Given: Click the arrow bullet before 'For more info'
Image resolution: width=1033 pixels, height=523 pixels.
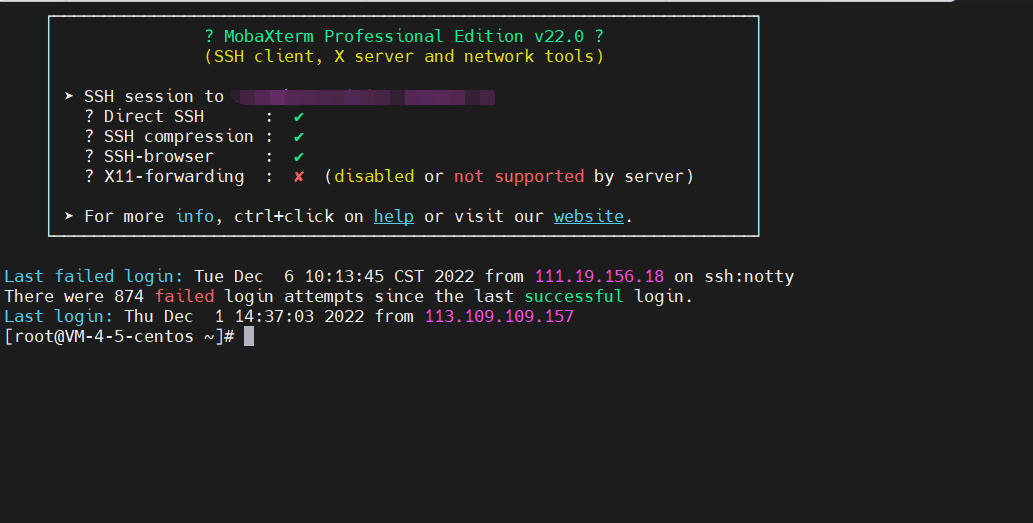Looking at the screenshot, I should (x=69, y=216).
